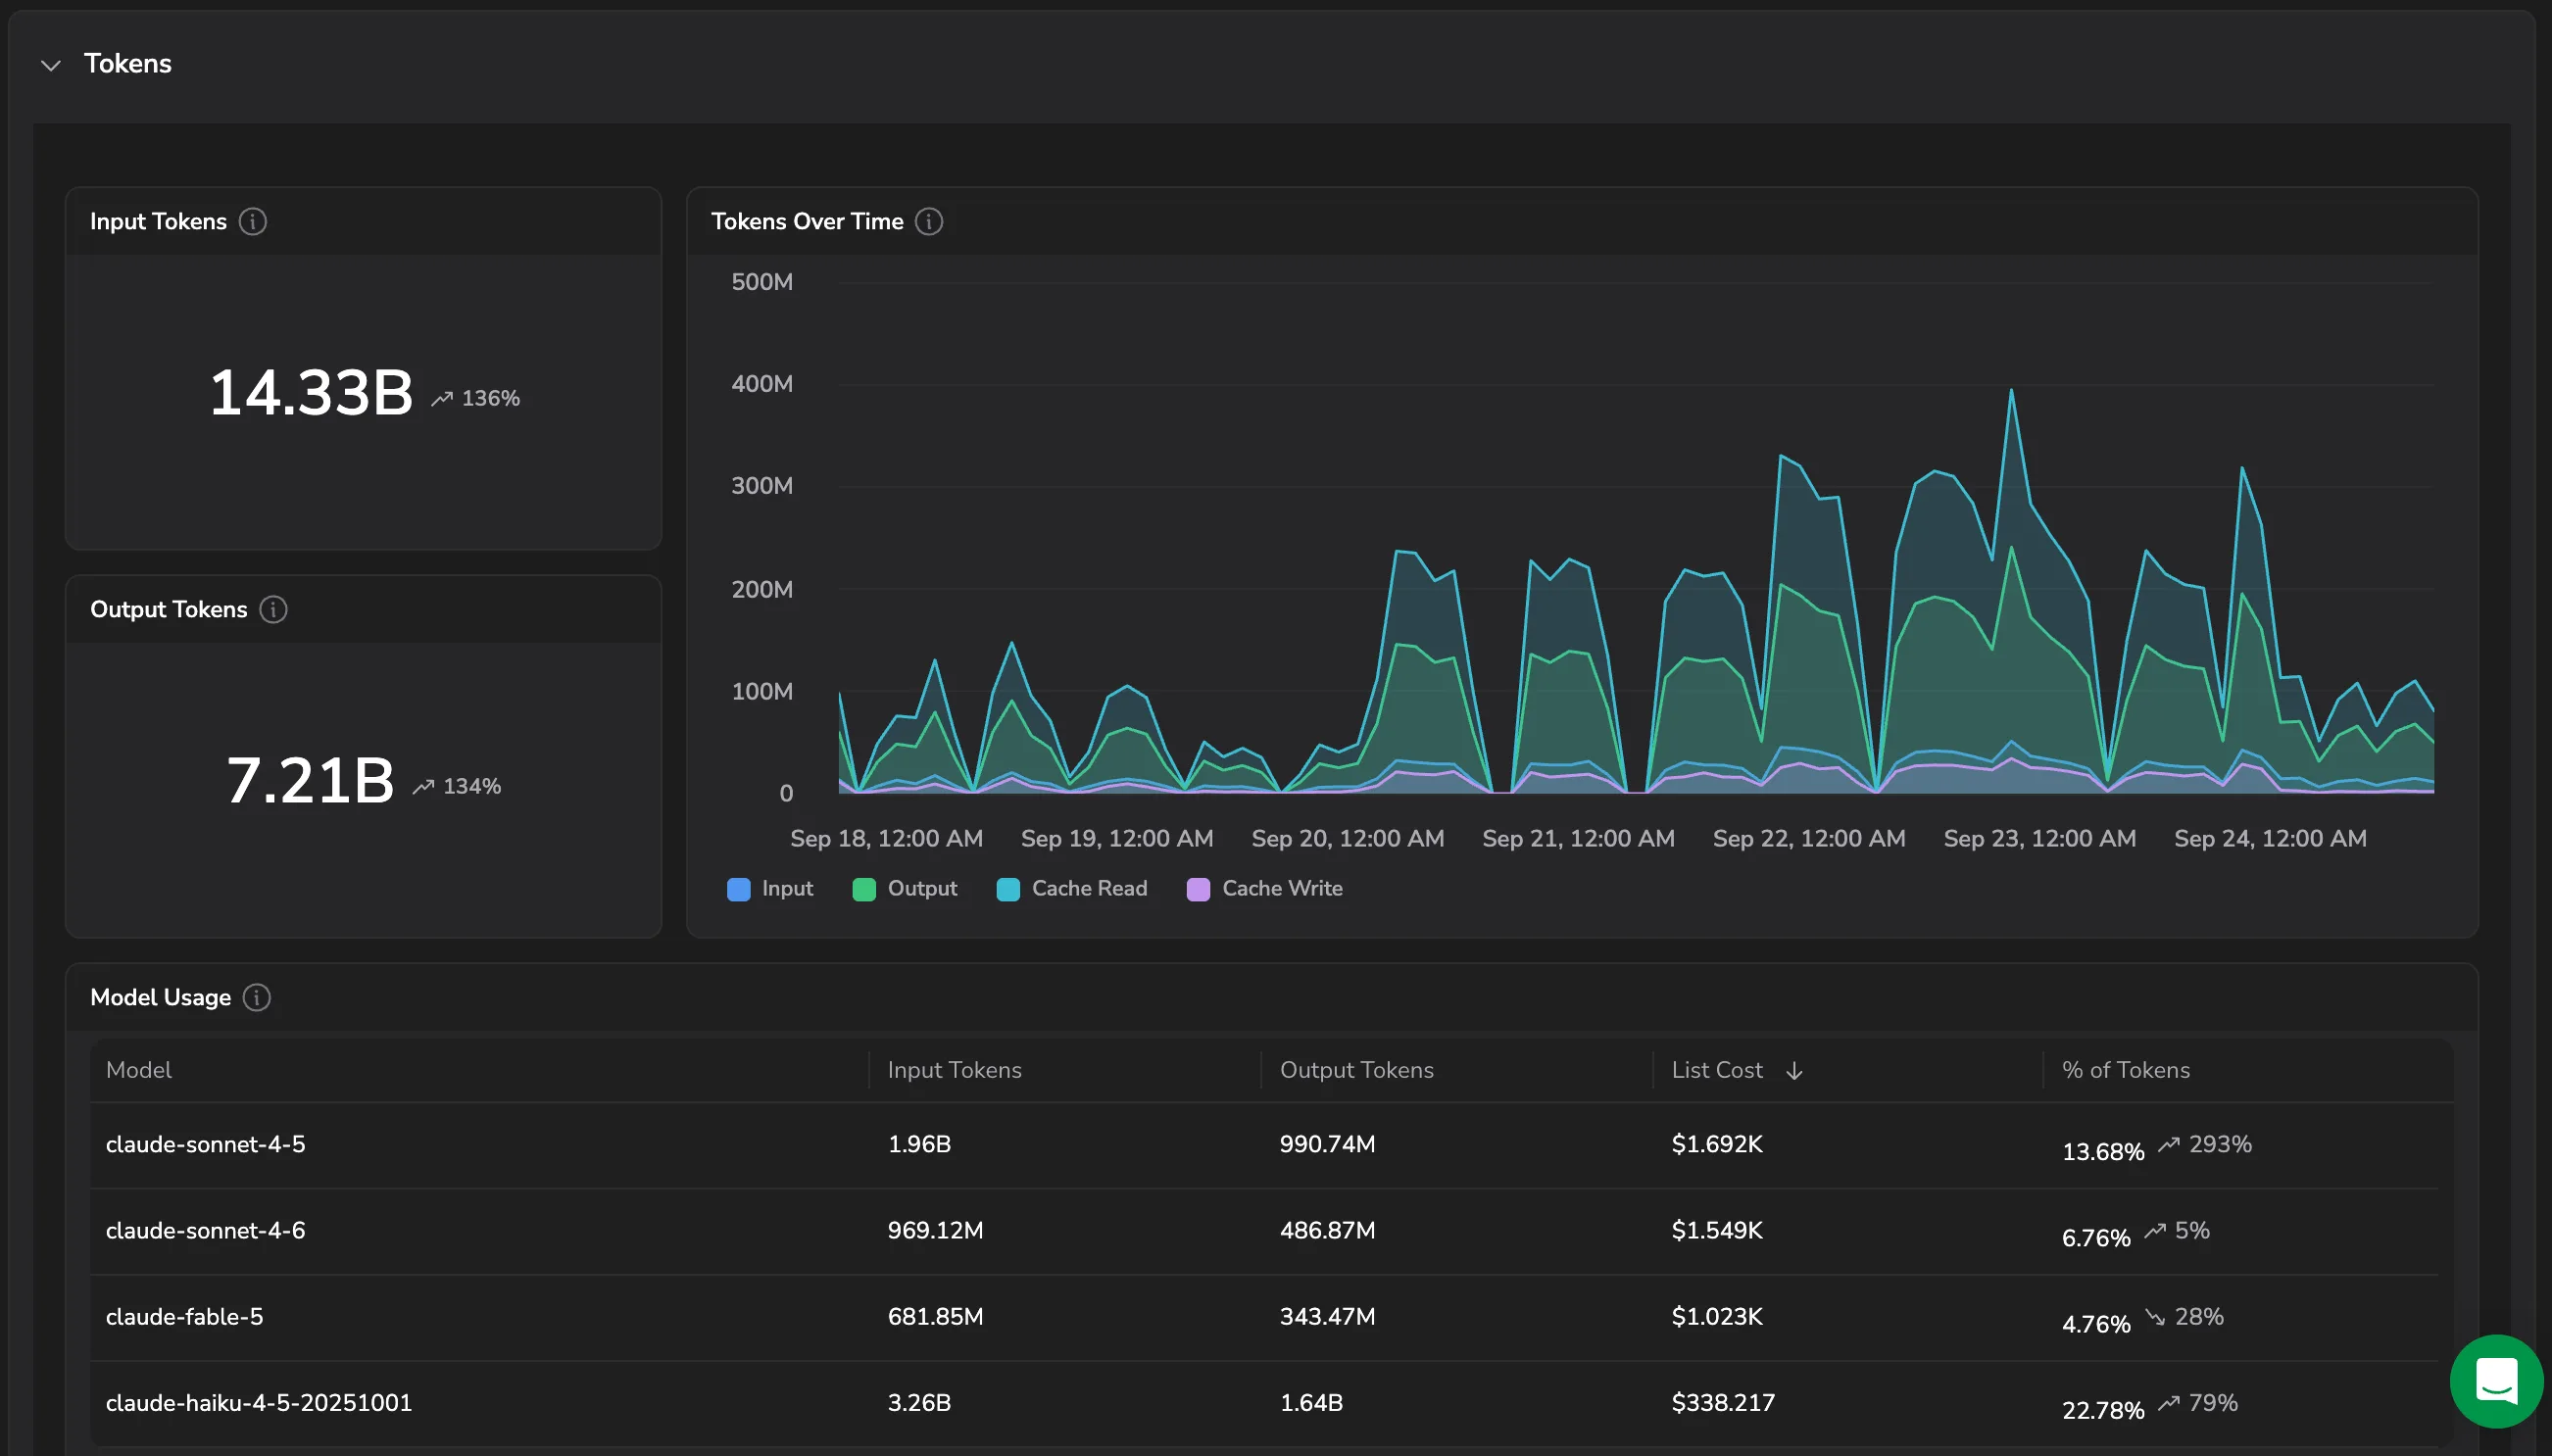Click the 7.21B output tokens value
This screenshot has width=2552, height=1456.
310,781
